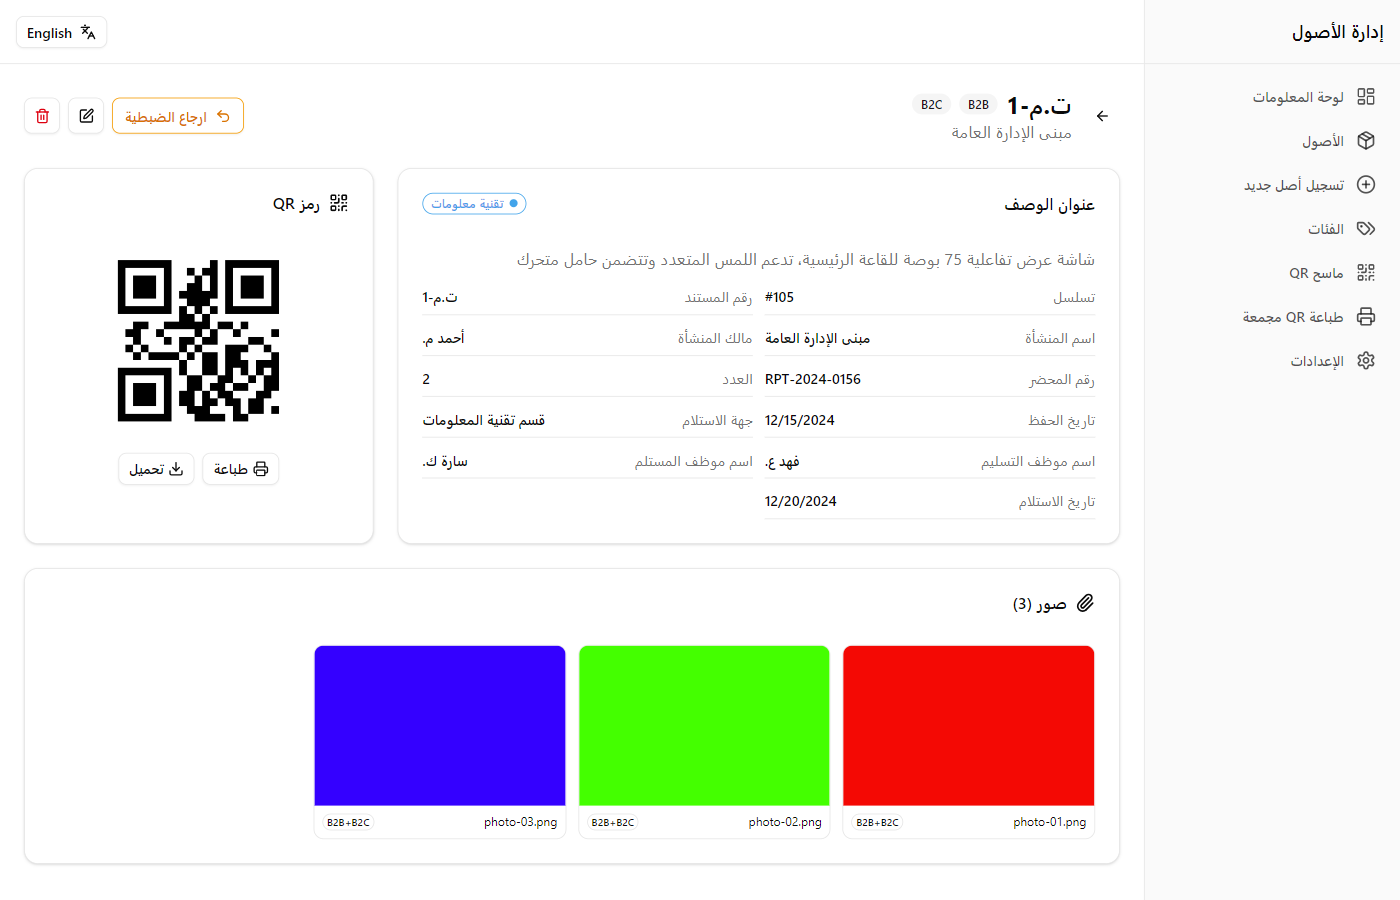
Task: Click the photo-01.png file name
Action: [x=1049, y=822]
